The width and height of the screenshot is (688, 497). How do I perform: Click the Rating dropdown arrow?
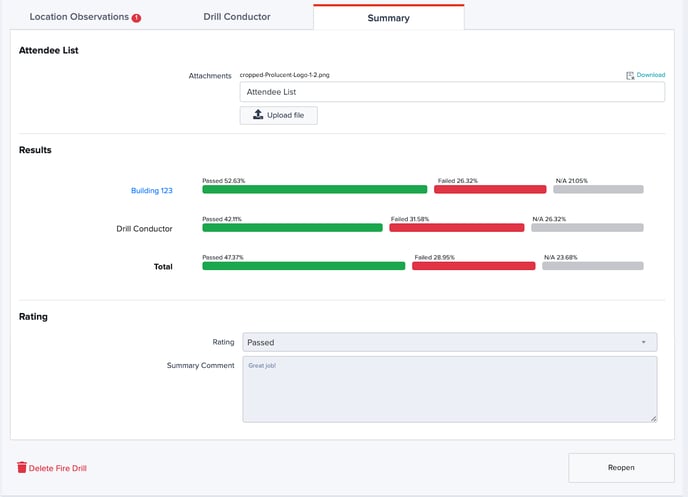[644, 342]
